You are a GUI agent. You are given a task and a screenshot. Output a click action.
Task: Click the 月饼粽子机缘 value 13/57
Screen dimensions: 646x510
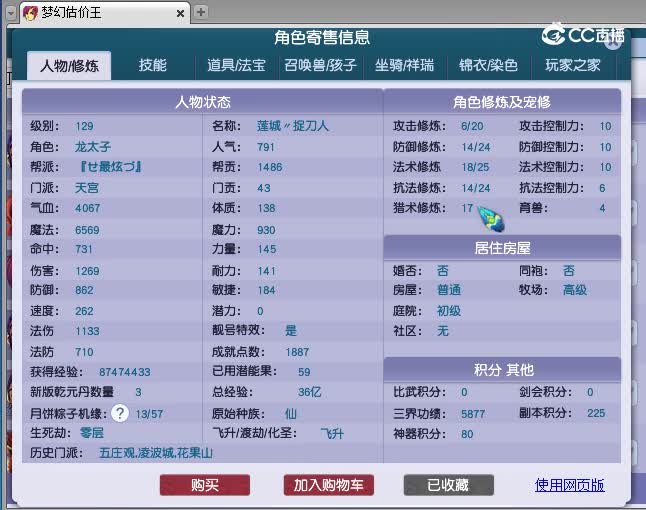149,414
